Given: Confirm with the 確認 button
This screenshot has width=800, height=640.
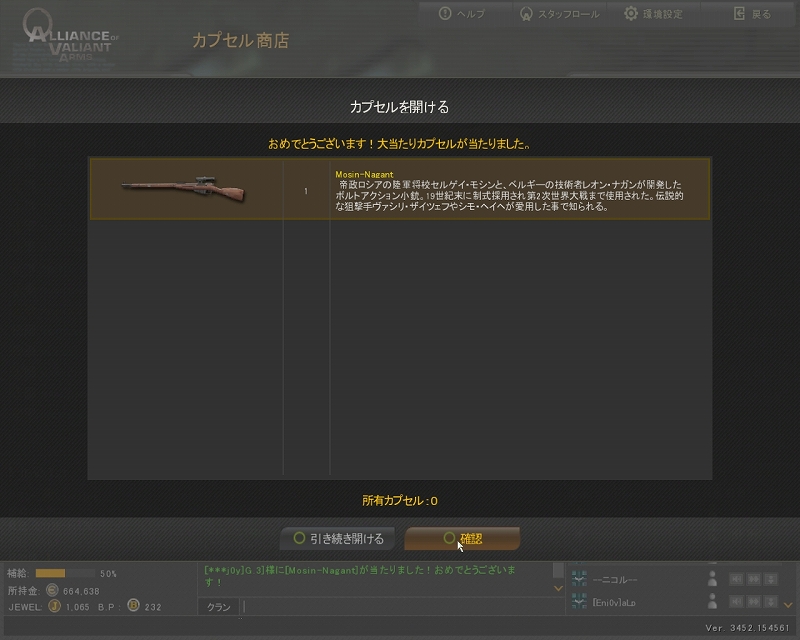Looking at the screenshot, I should [462, 538].
